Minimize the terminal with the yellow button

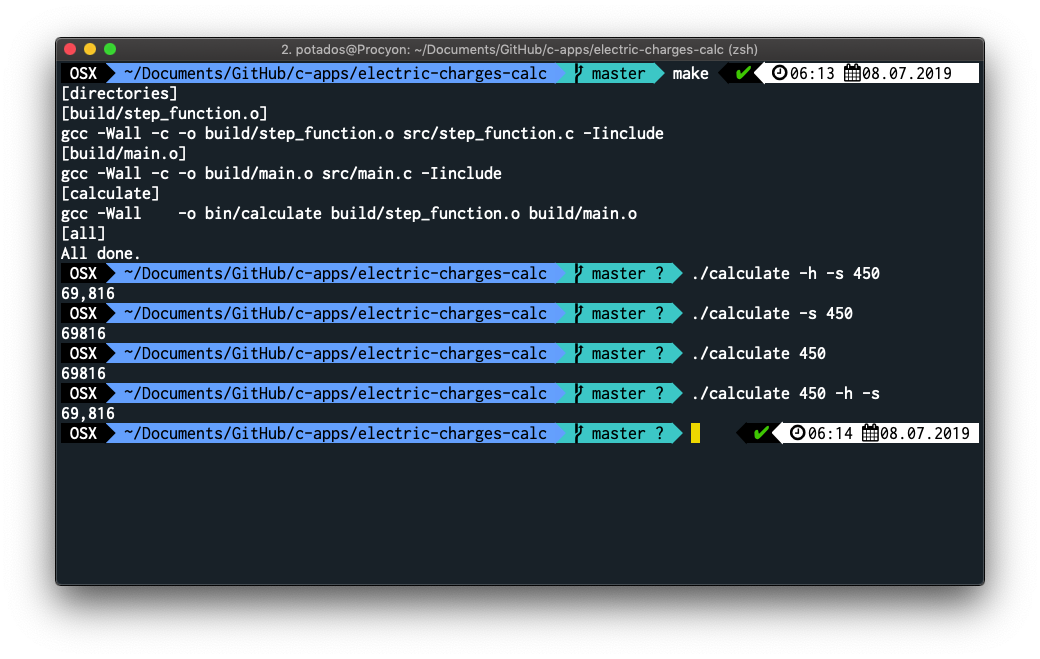click(90, 49)
